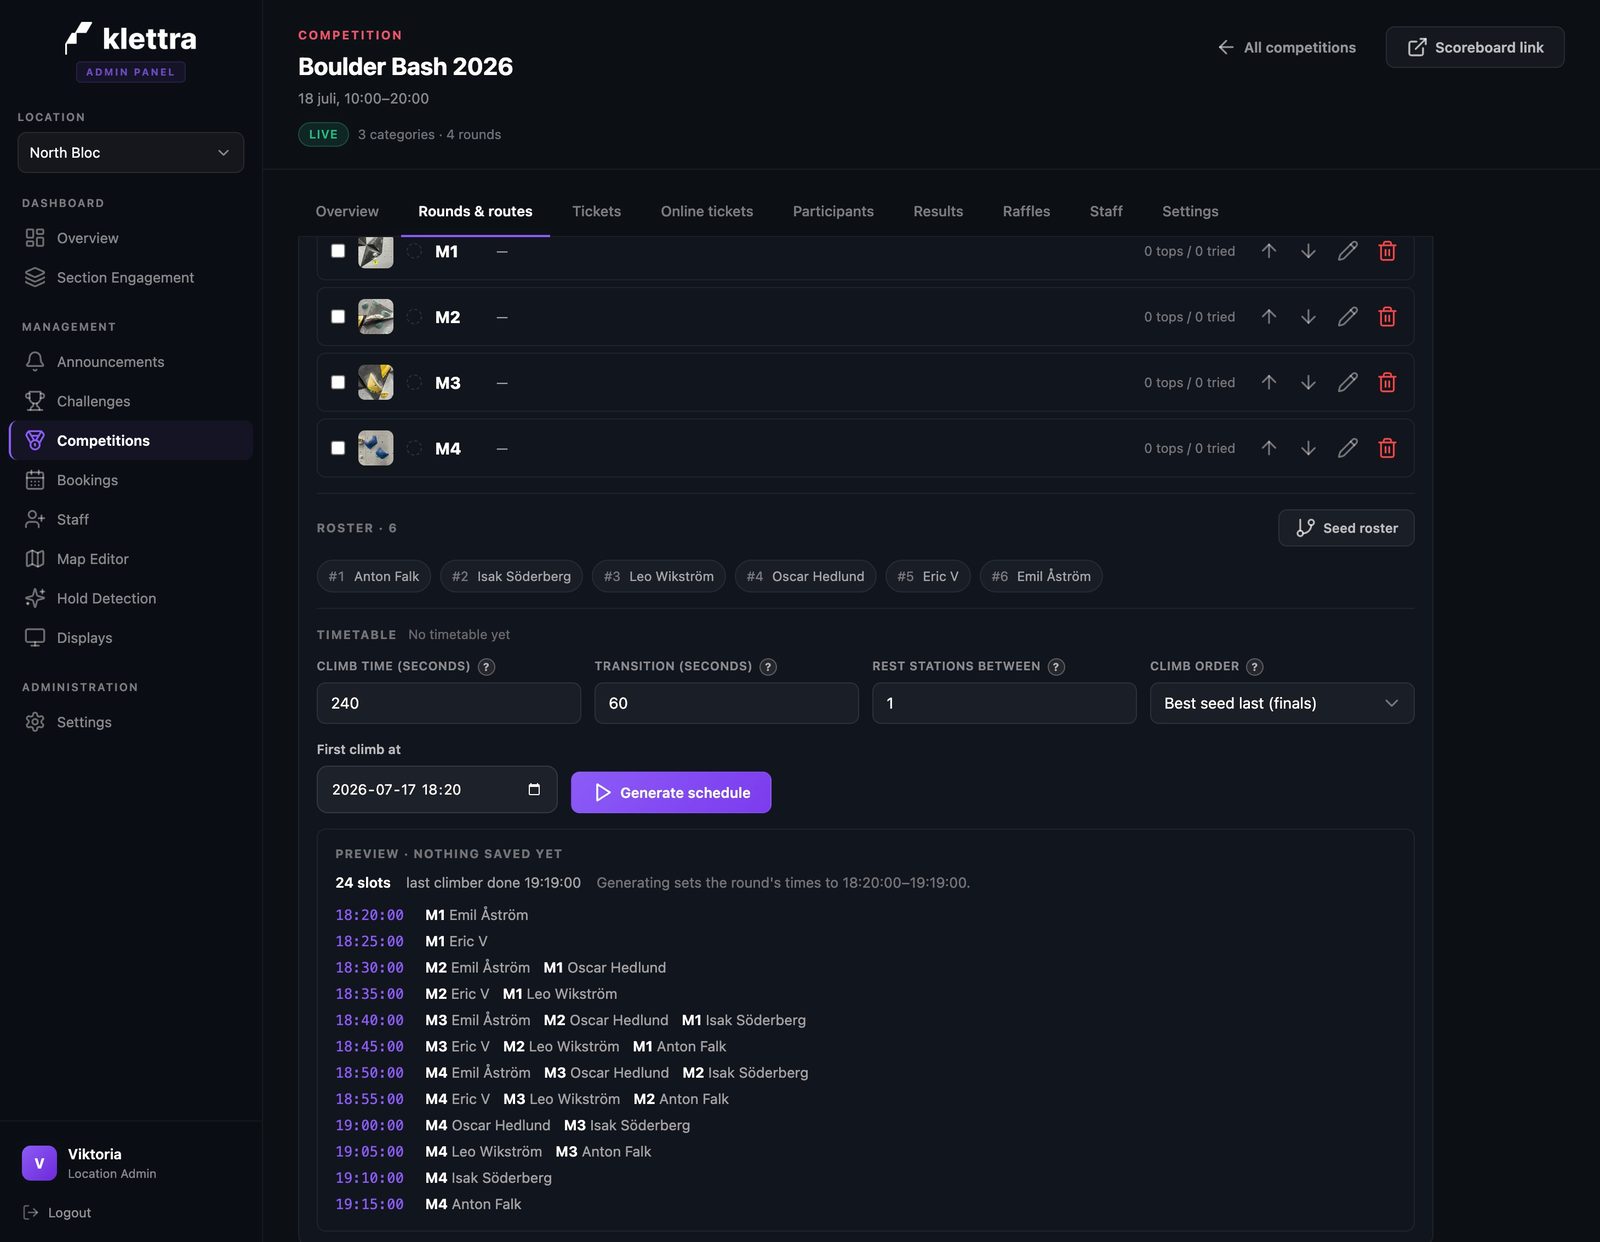Move route M2 up with arrow icon

point(1268,317)
